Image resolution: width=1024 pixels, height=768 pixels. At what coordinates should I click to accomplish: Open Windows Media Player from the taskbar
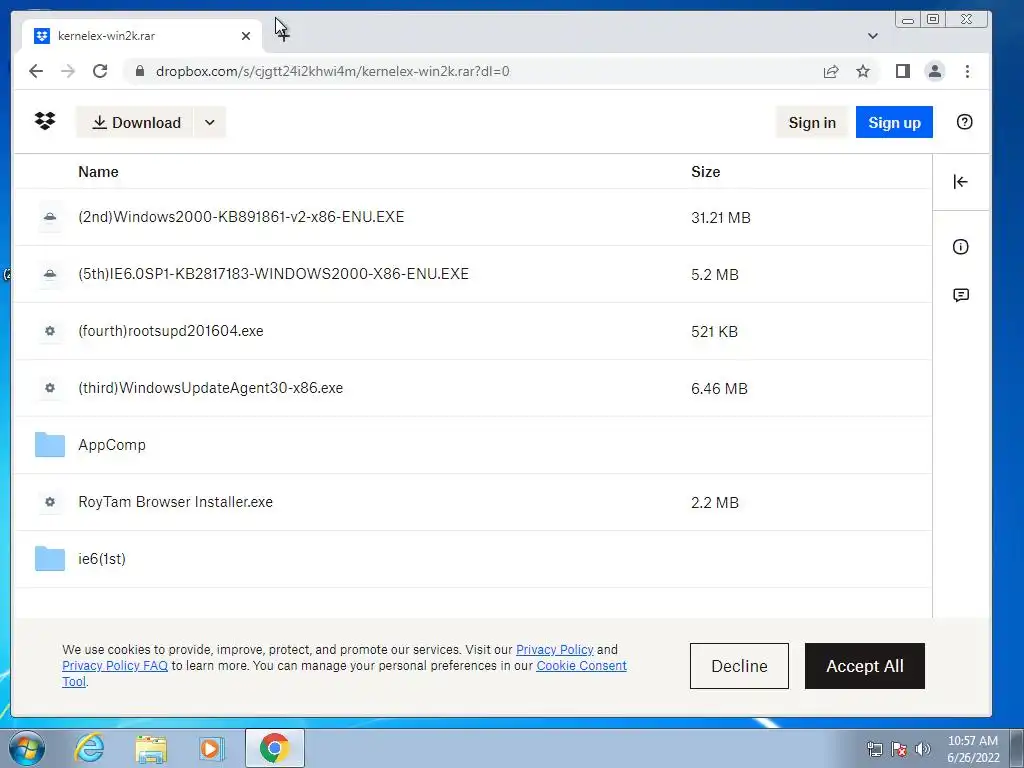coord(211,748)
